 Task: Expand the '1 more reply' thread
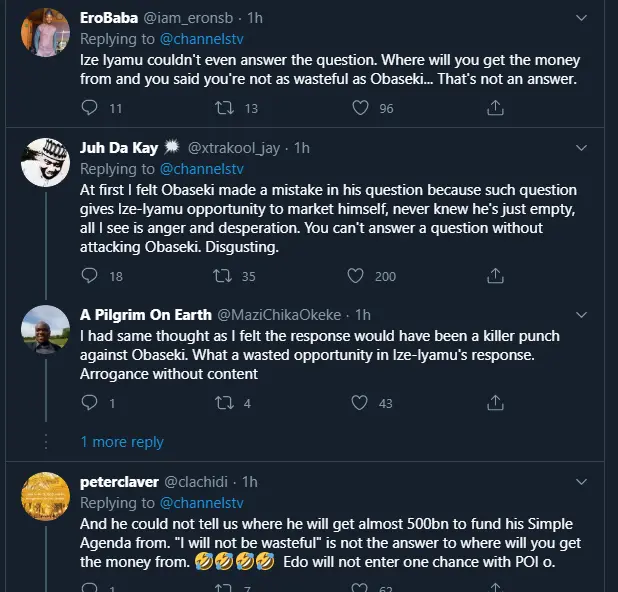point(122,442)
